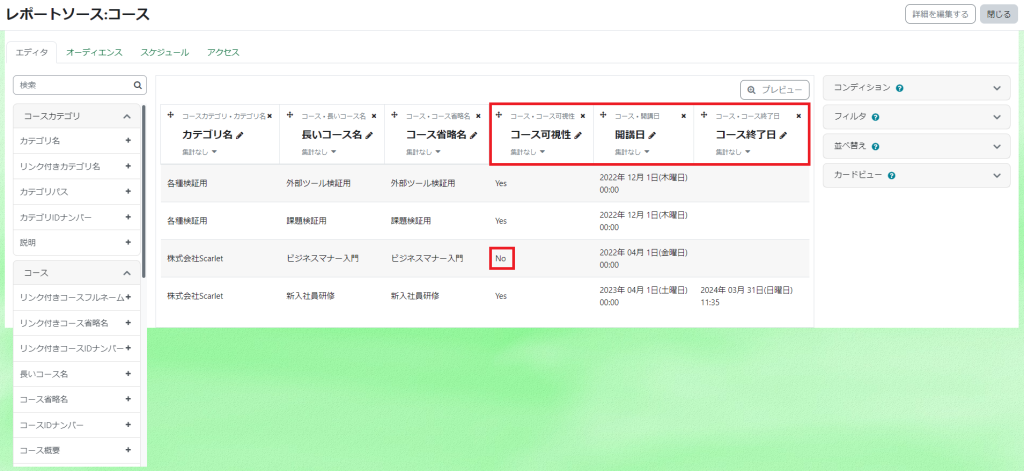The image size is (1024, 471).
Task: Remove the コース省略名 column with X
Action: (478, 116)
